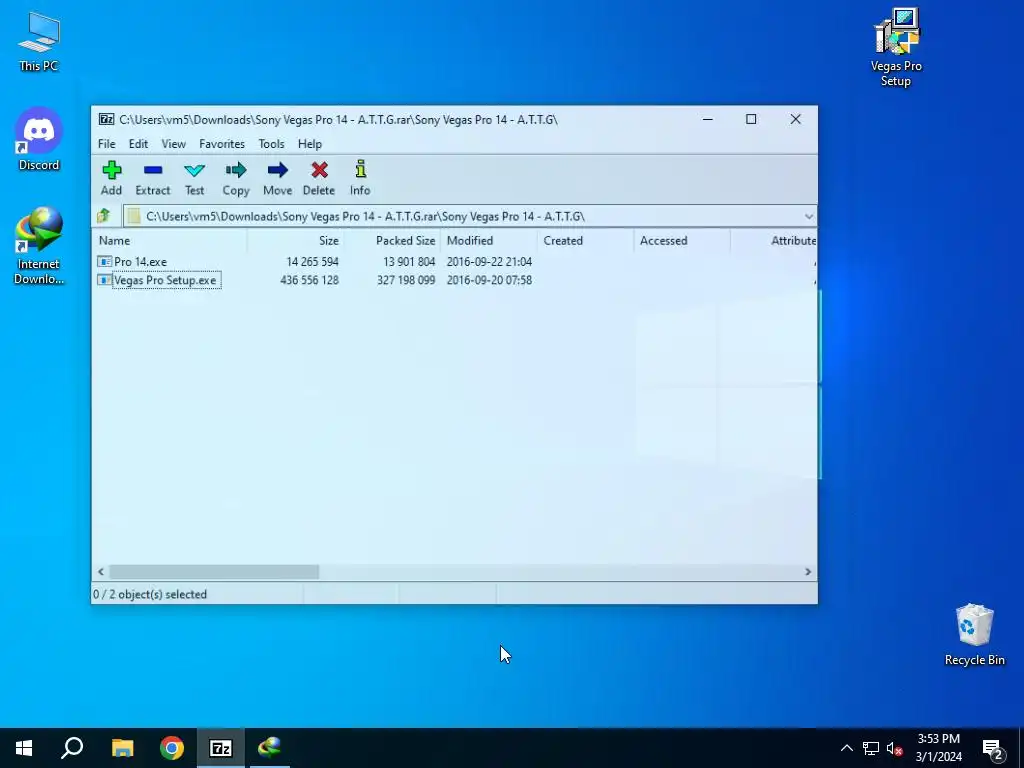1024x768 pixels.
Task: Click the Vegas Pro Setup.exe file icon
Action: (x=104, y=280)
